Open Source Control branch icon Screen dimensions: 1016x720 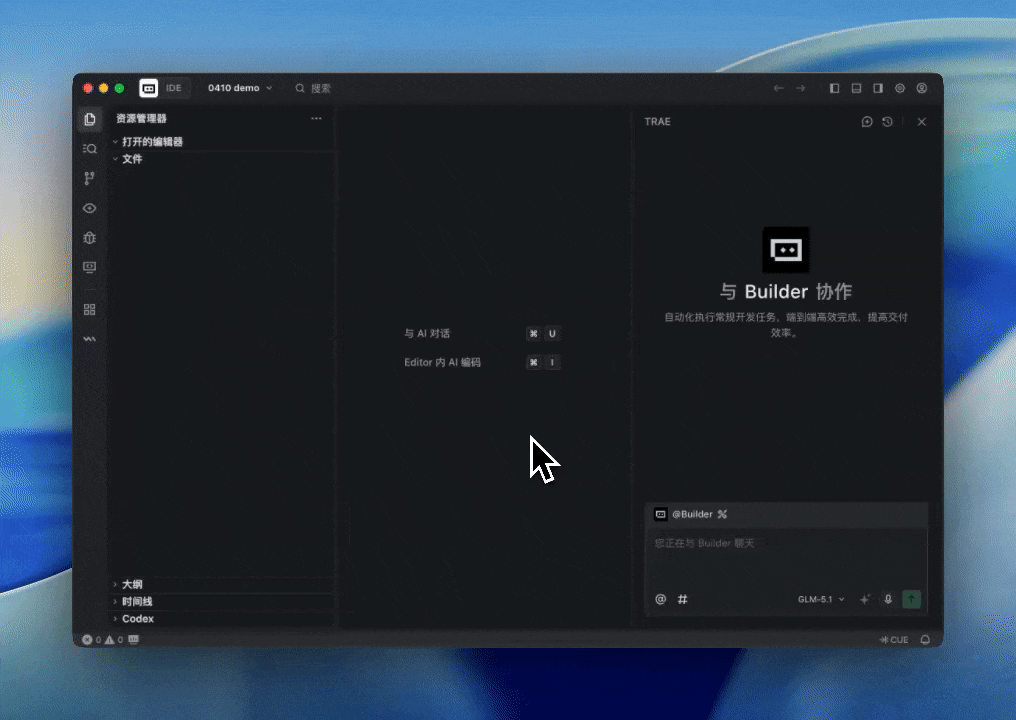pos(89,178)
